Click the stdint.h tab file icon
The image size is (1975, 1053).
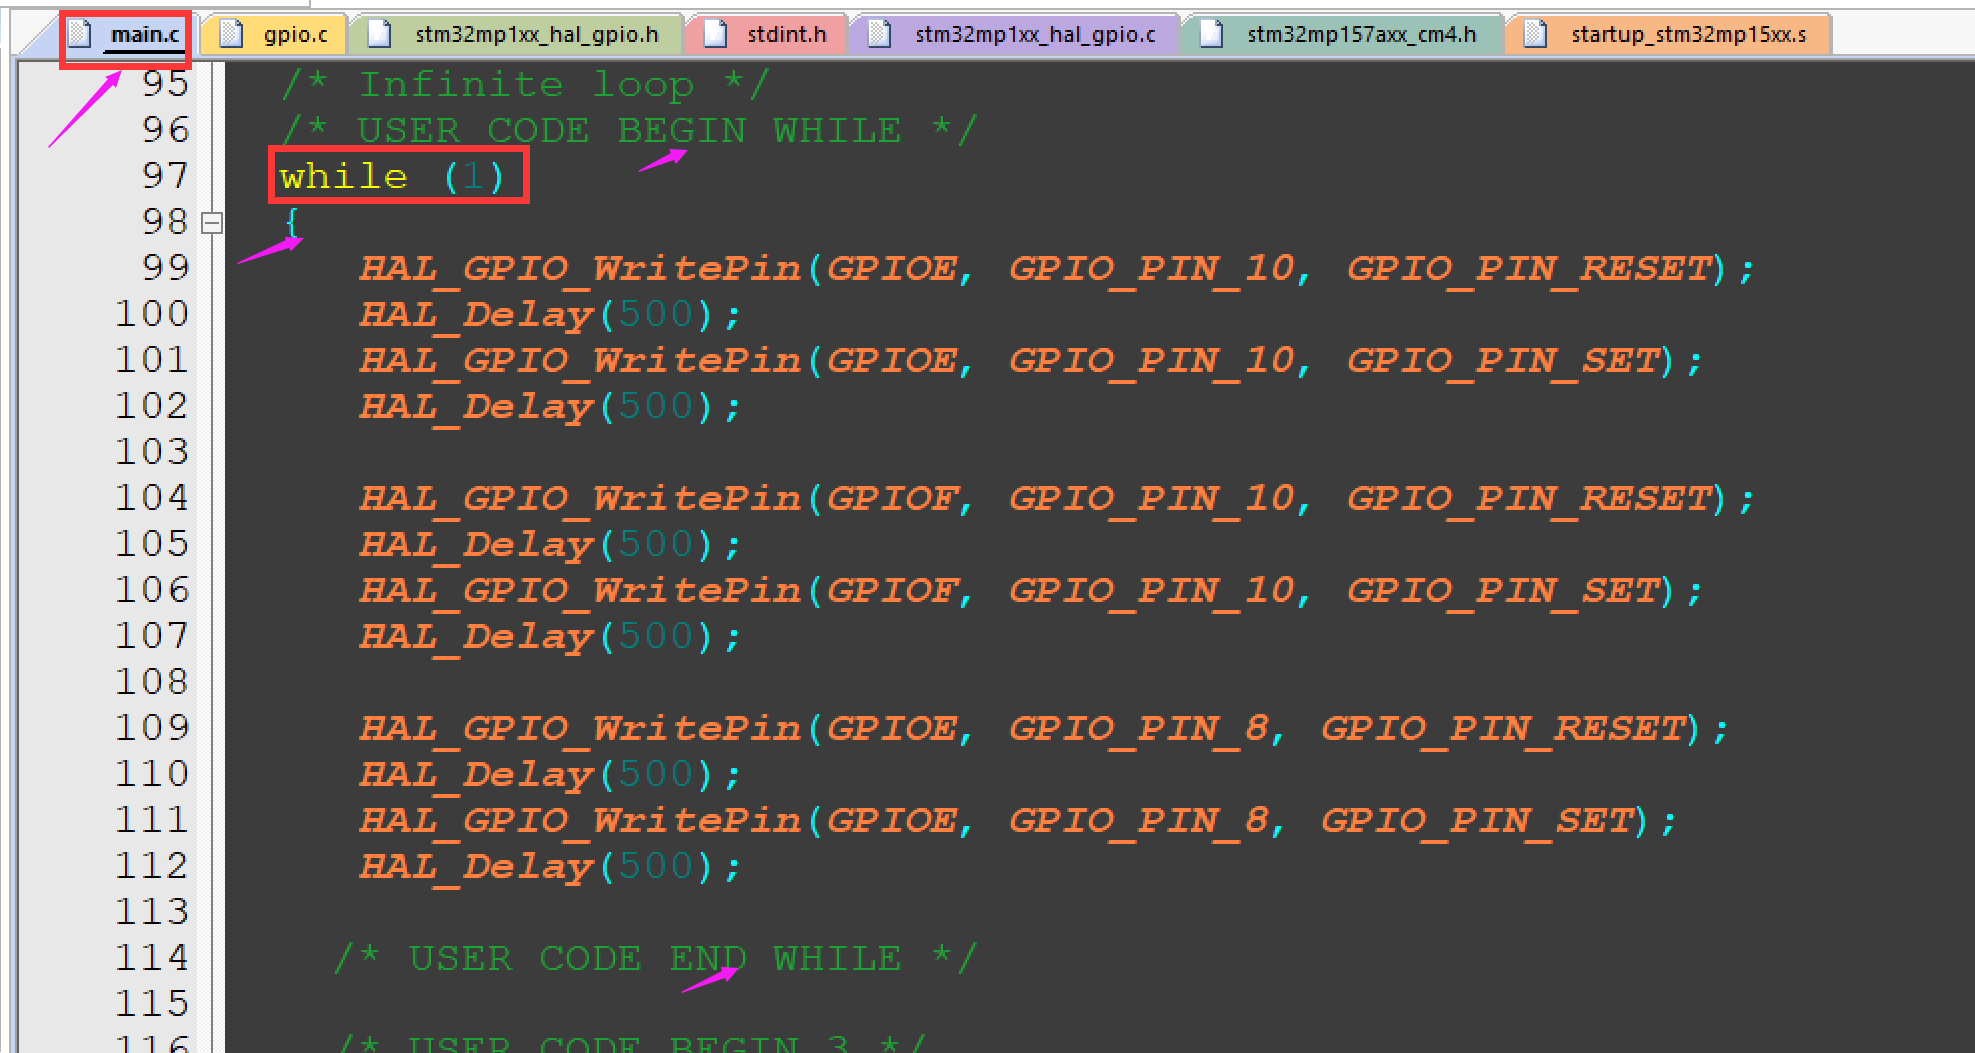(715, 34)
